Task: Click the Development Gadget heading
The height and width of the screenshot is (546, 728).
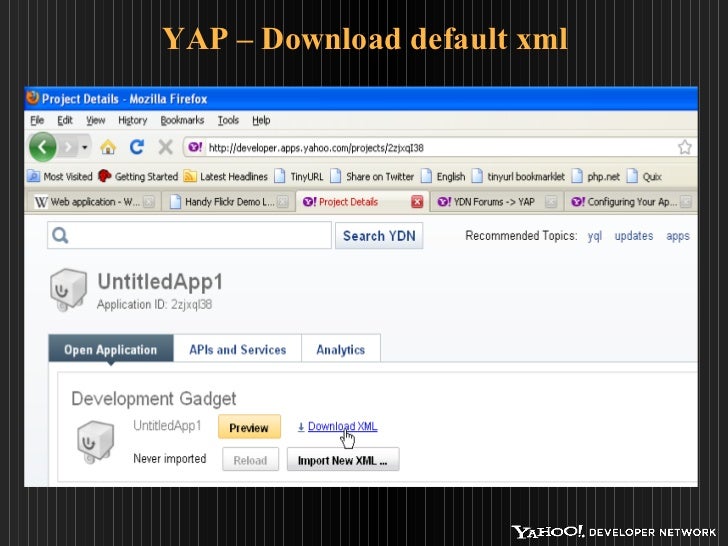Action: point(154,399)
